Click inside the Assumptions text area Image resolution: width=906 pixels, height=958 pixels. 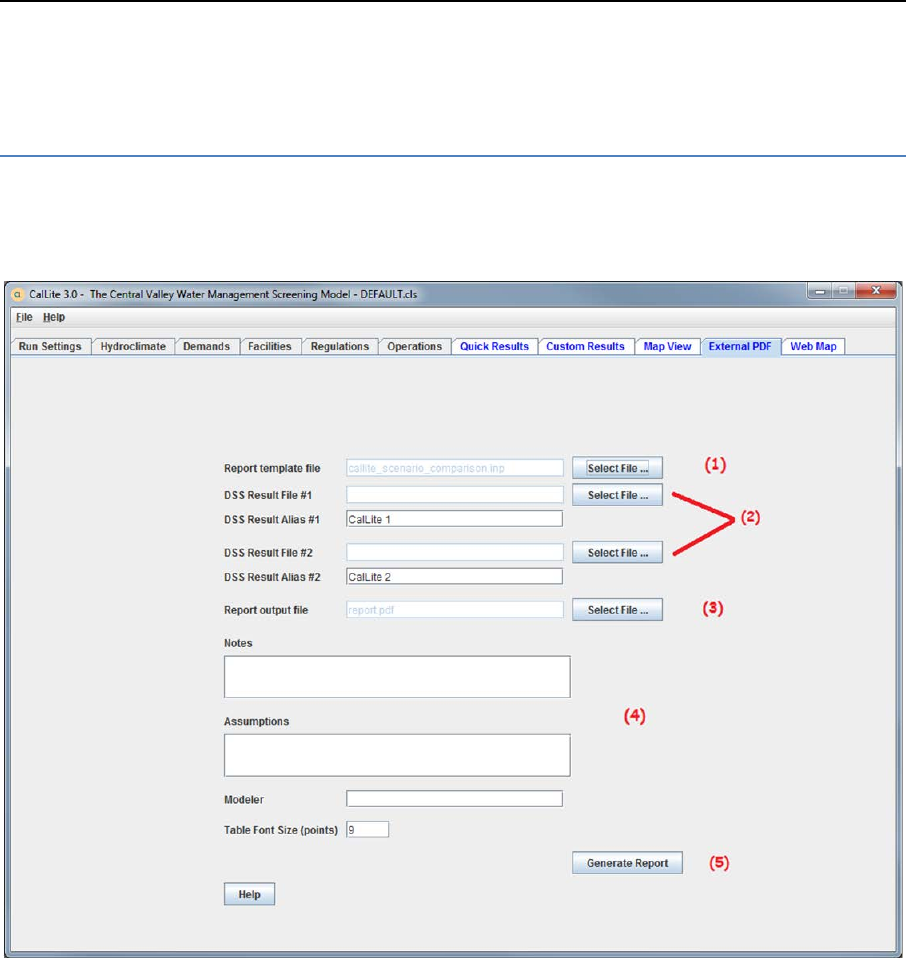[x=397, y=755]
